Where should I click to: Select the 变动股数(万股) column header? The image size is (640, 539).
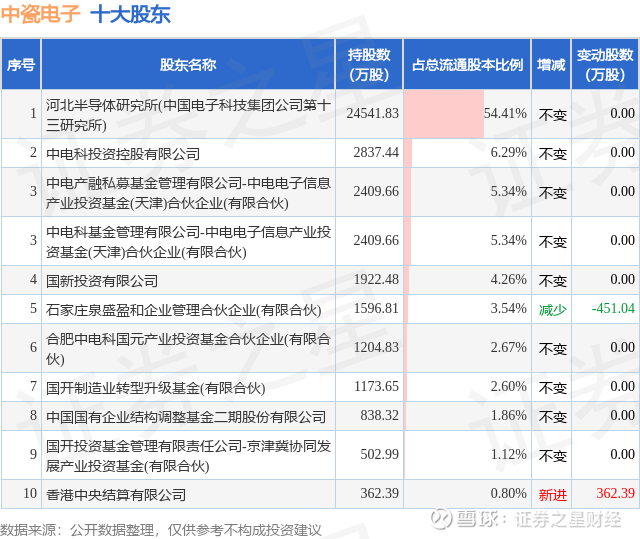click(605, 64)
